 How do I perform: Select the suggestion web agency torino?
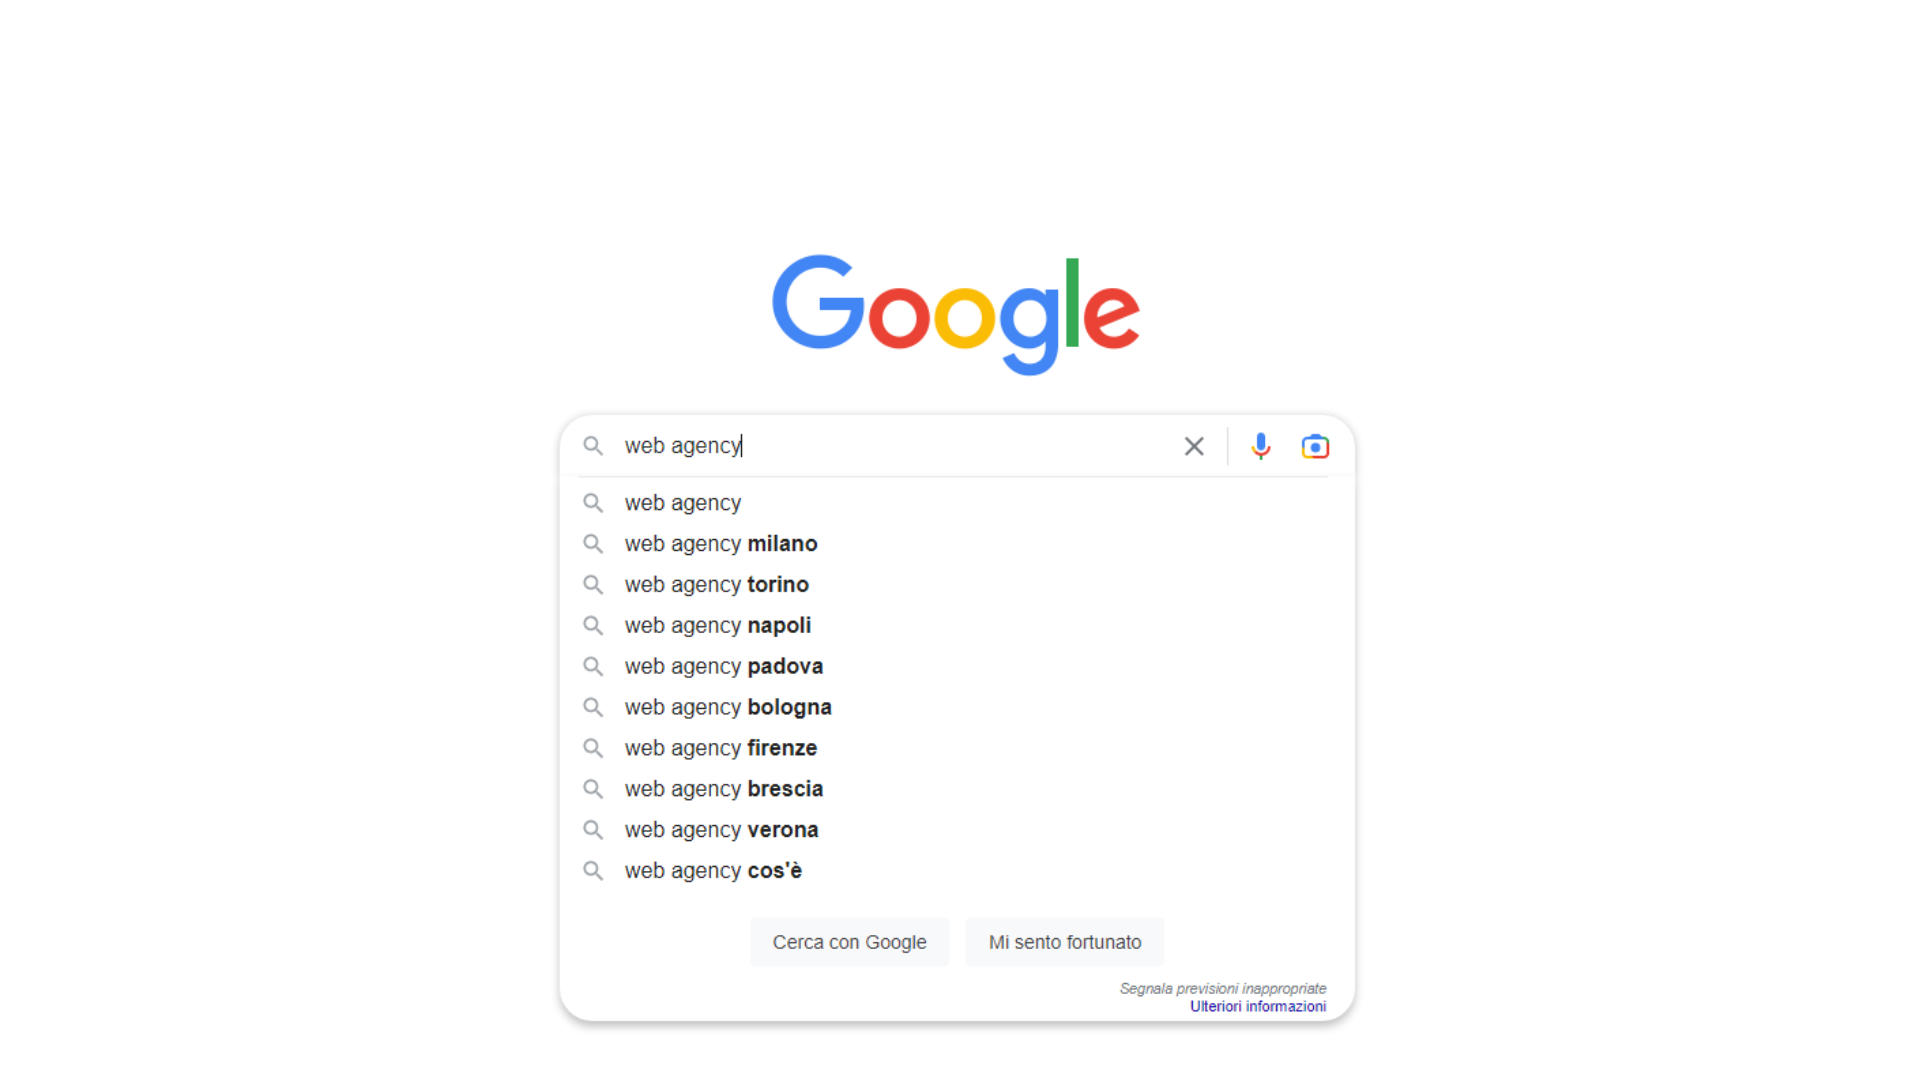[956, 584]
